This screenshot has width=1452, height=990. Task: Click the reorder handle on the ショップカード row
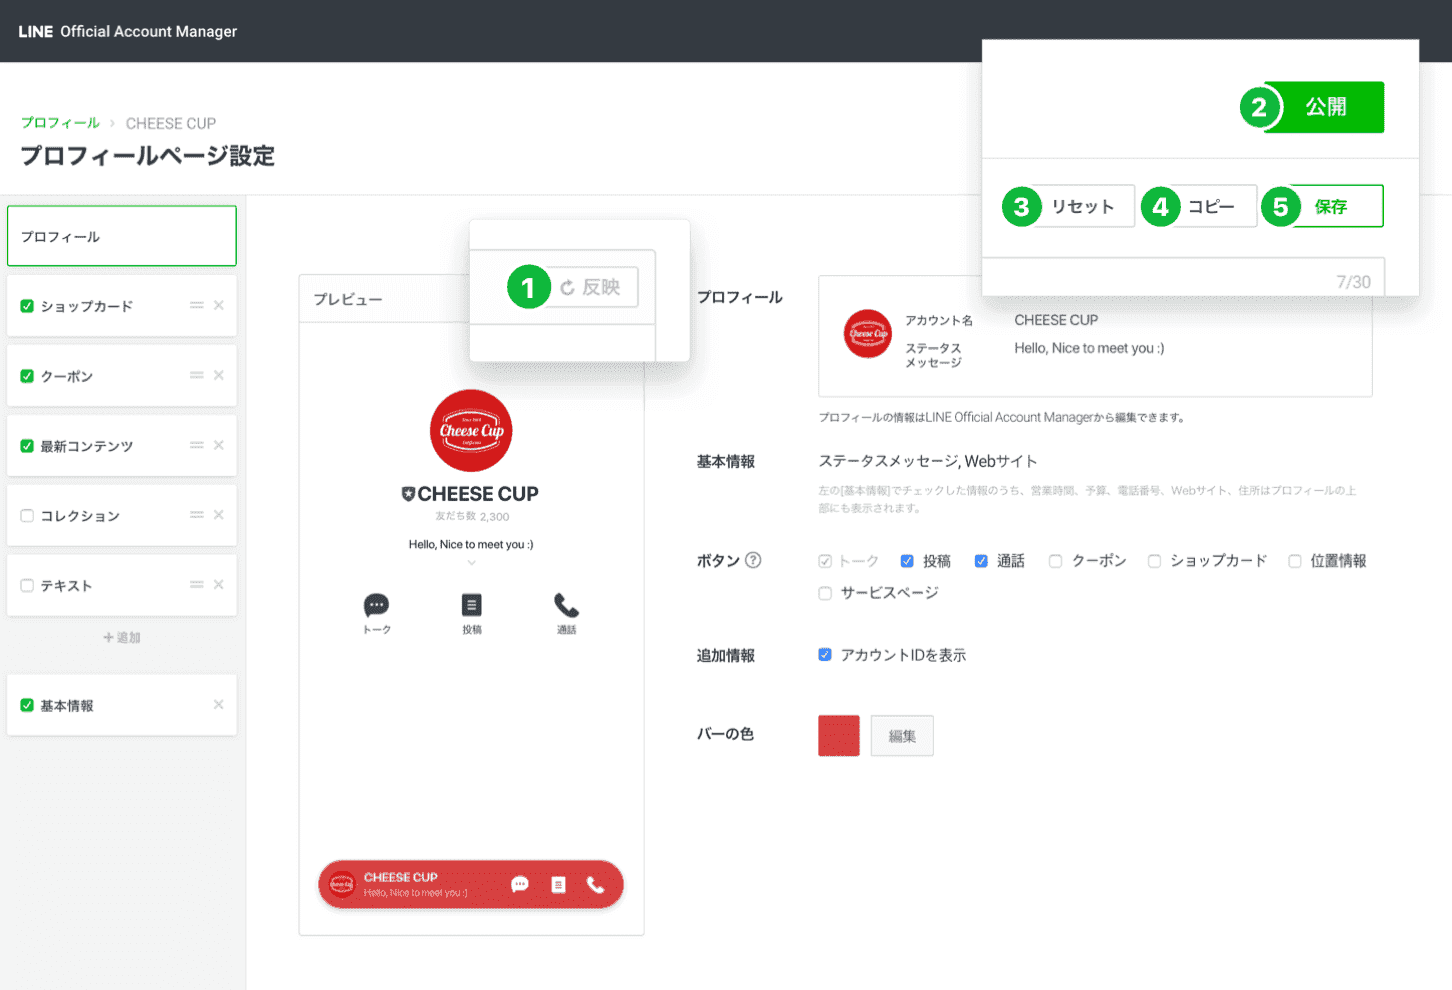pyautogui.click(x=197, y=305)
